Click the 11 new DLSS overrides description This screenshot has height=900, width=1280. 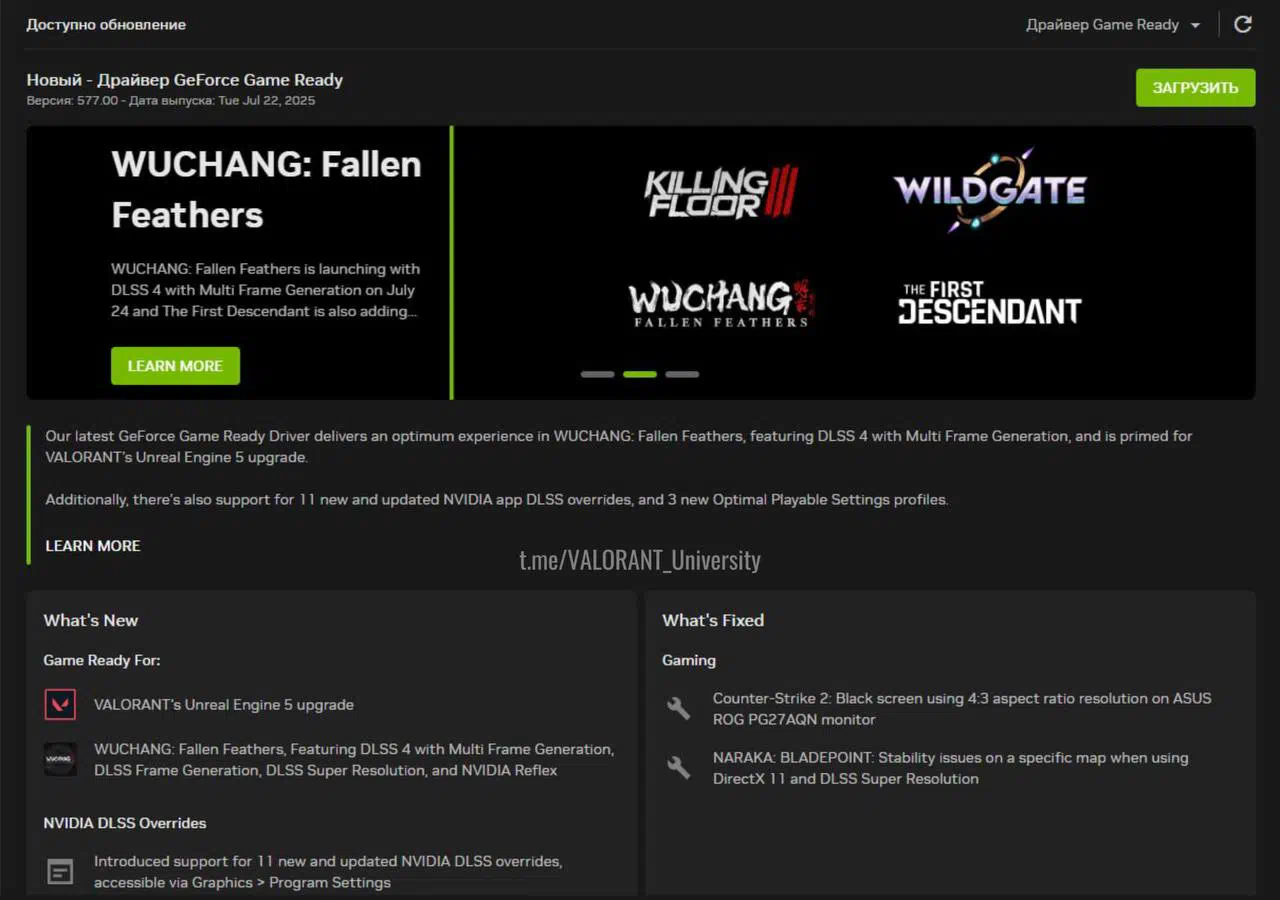(328, 872)
